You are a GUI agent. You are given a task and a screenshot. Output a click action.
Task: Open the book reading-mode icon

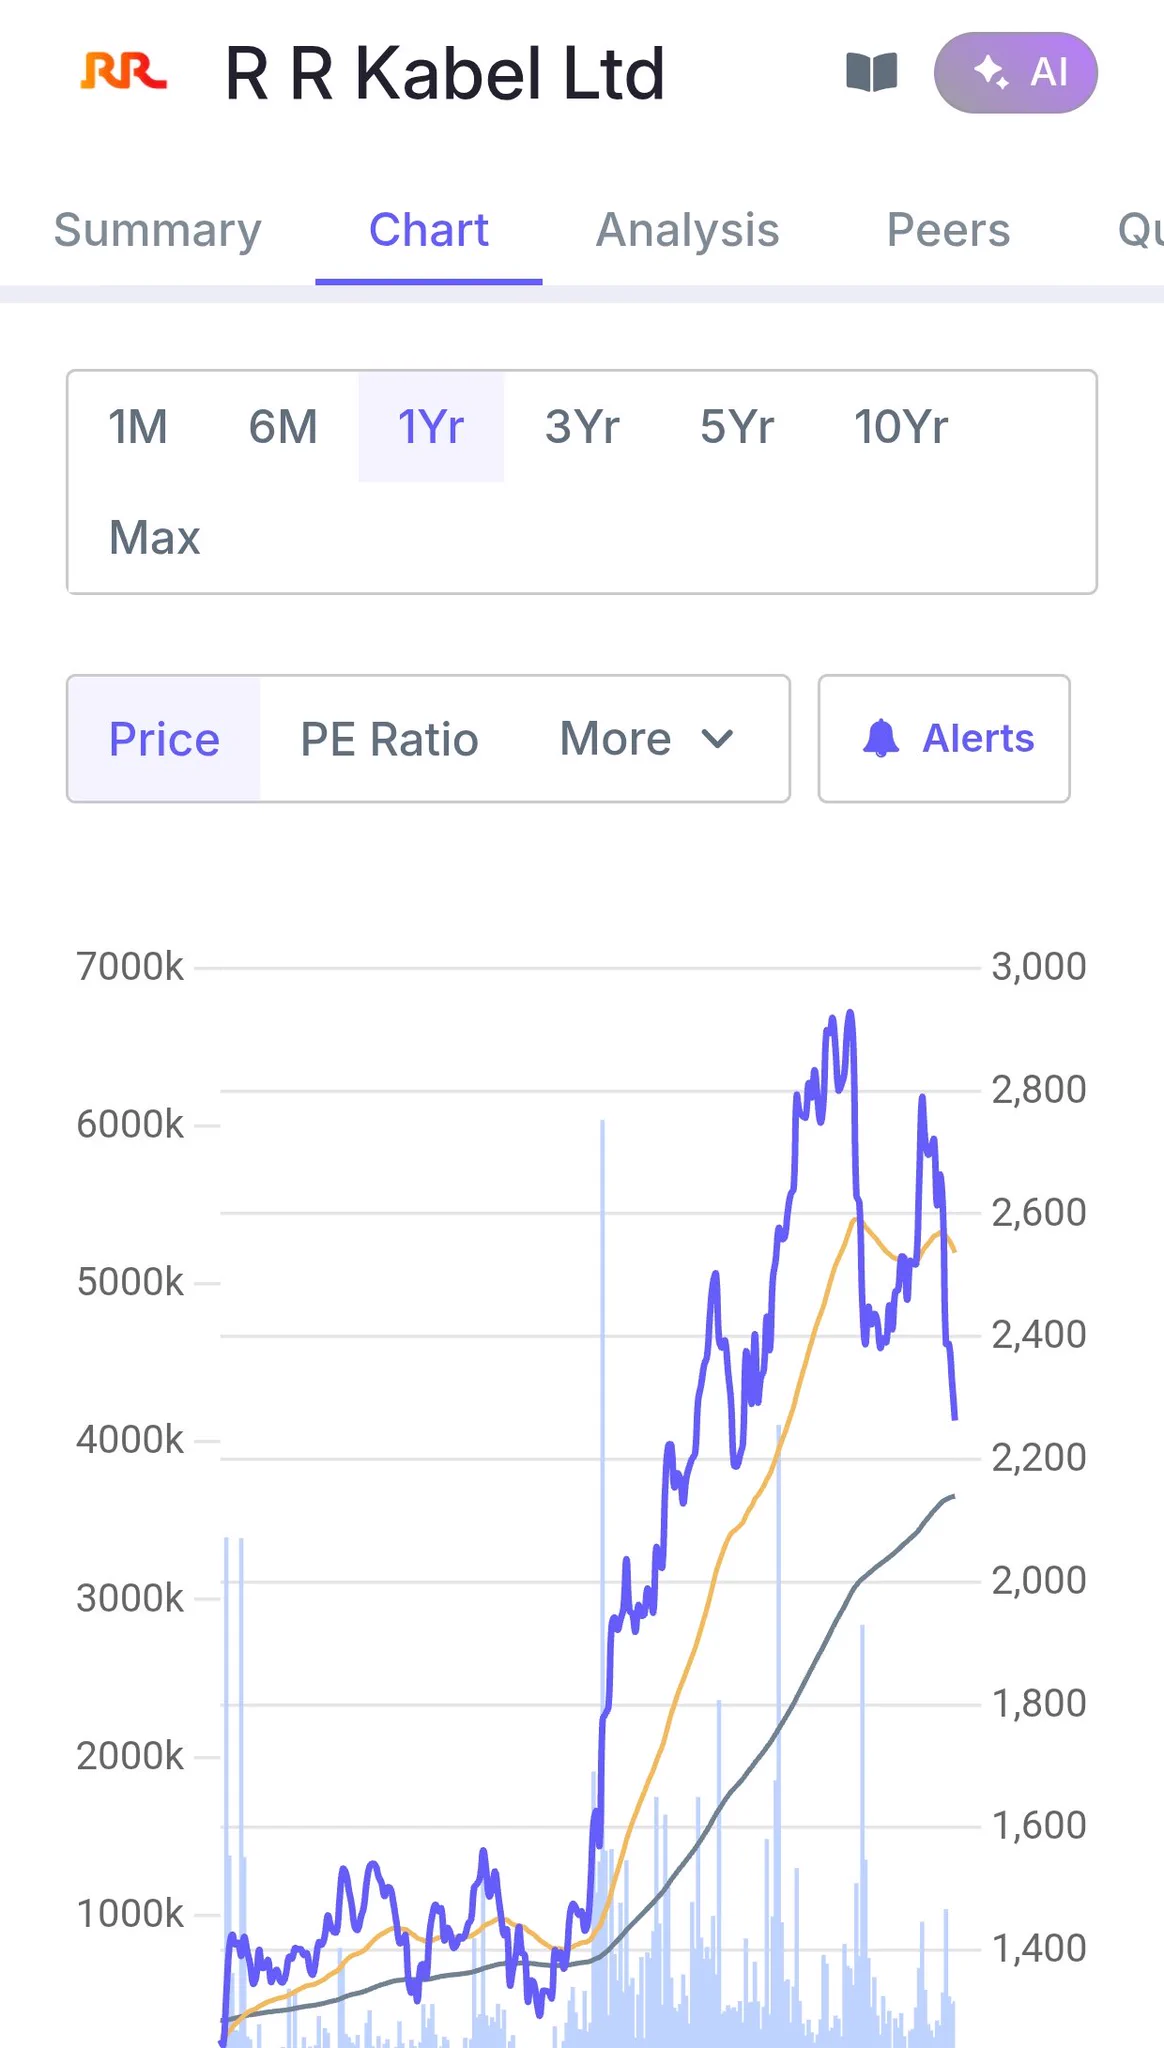[872, 73]
